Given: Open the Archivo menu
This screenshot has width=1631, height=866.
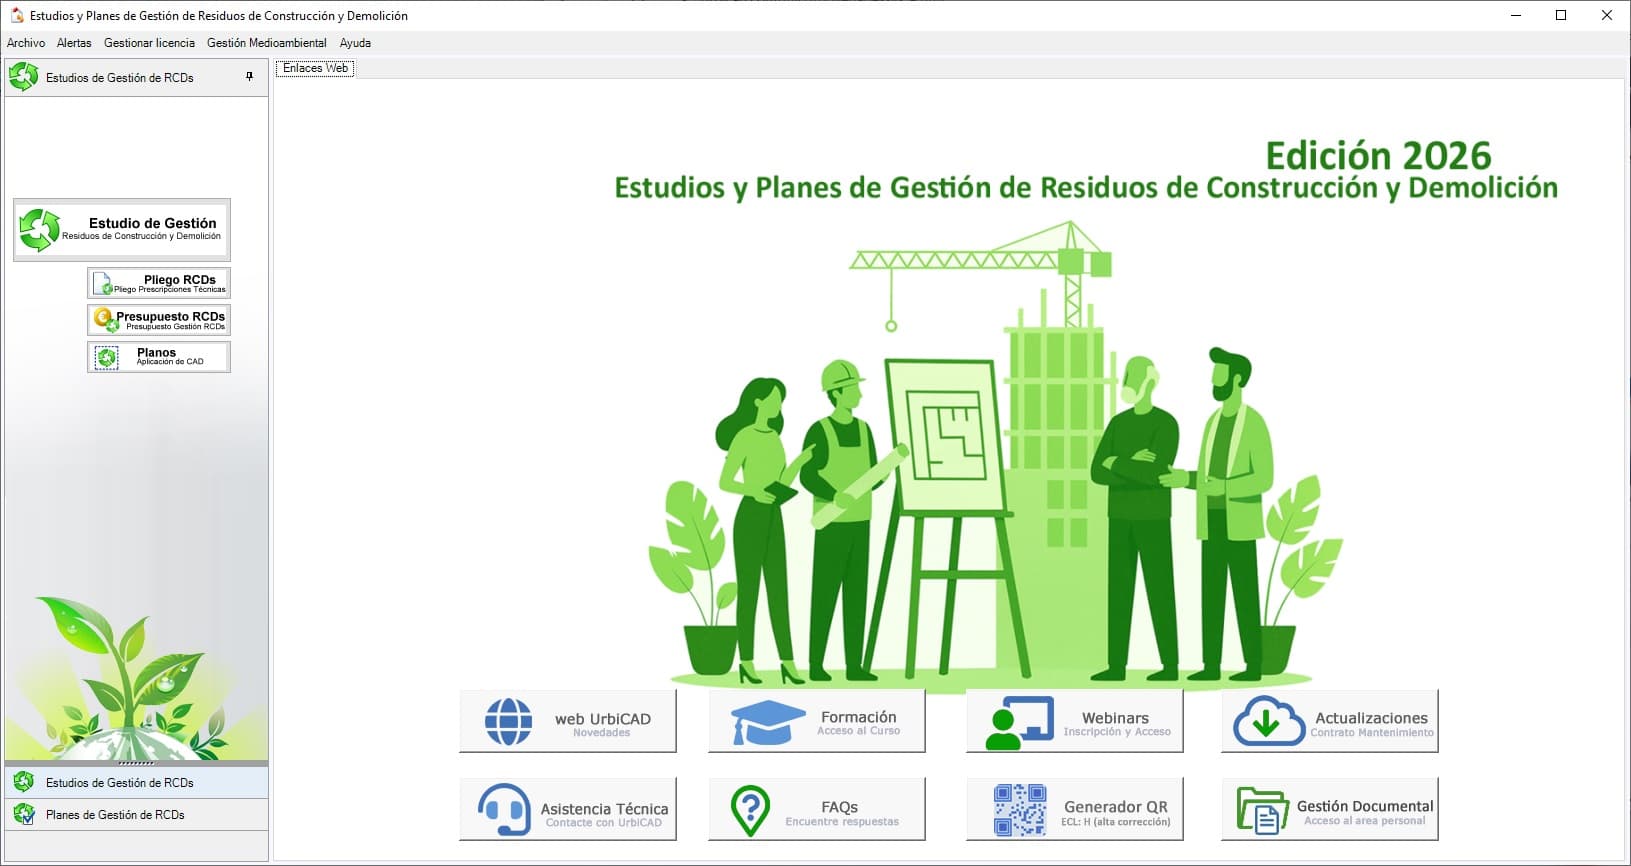Looking at the screenshot, I should coord(26,43).
